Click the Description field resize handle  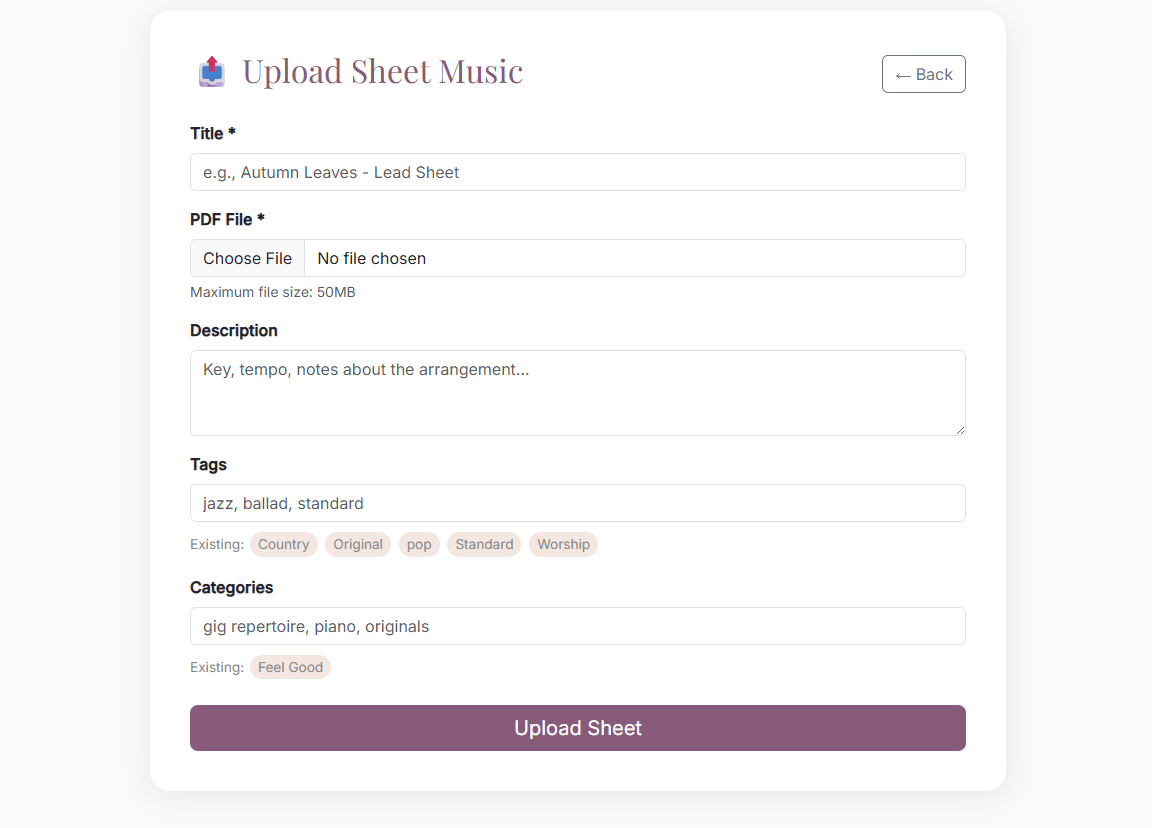click(x=960, y=432)
